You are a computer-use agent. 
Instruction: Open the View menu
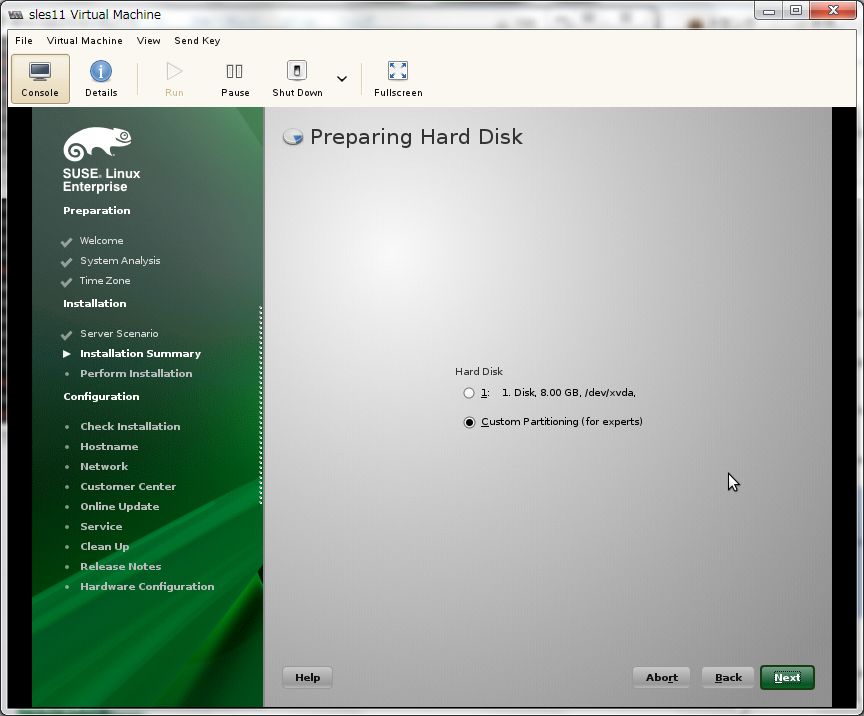point(148,40)
